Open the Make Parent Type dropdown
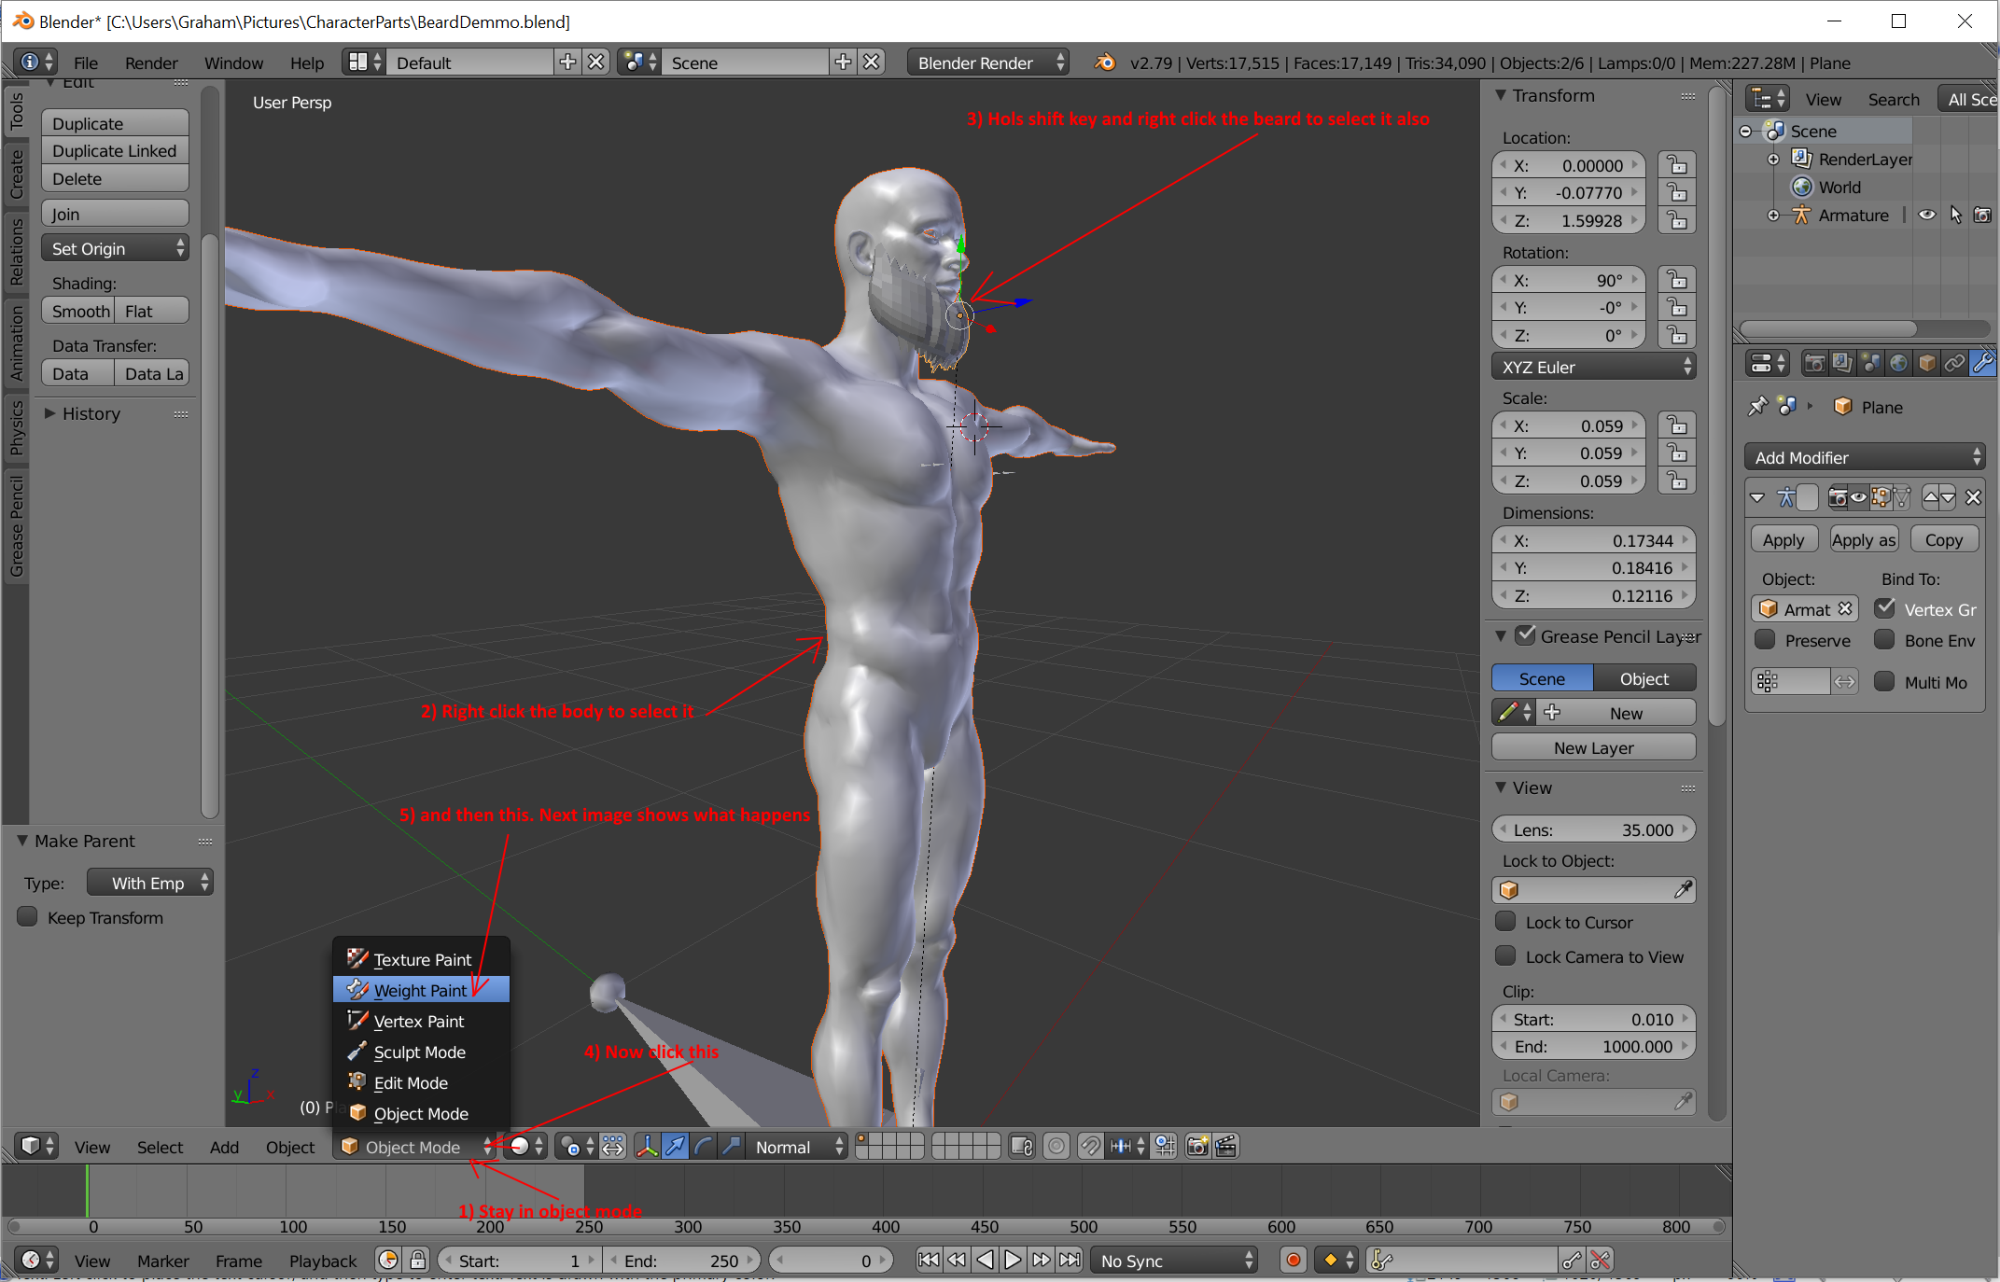 click(150, 882)
